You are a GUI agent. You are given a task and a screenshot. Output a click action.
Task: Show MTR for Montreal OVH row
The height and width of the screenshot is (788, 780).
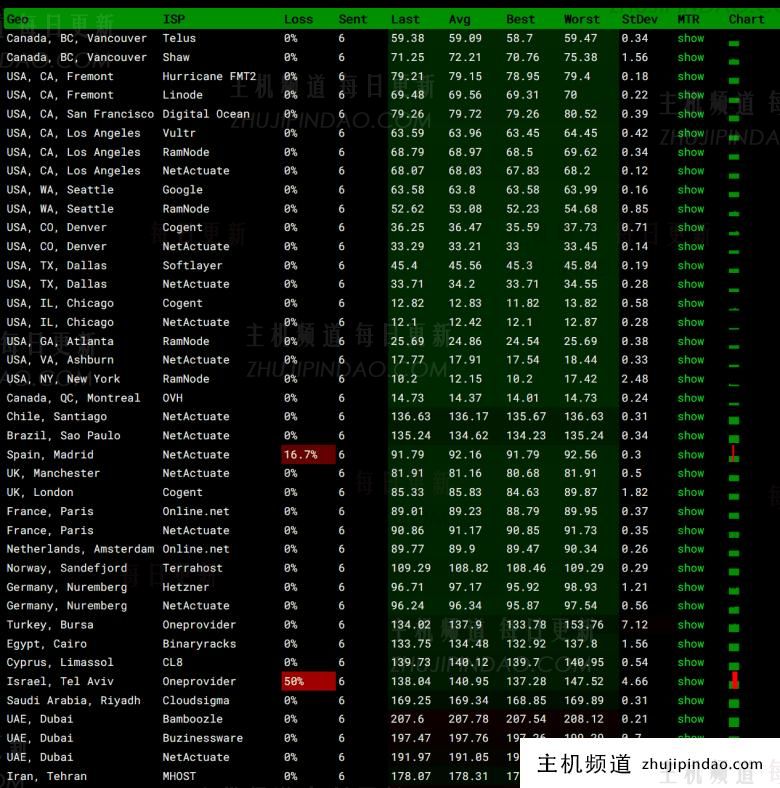691,399
